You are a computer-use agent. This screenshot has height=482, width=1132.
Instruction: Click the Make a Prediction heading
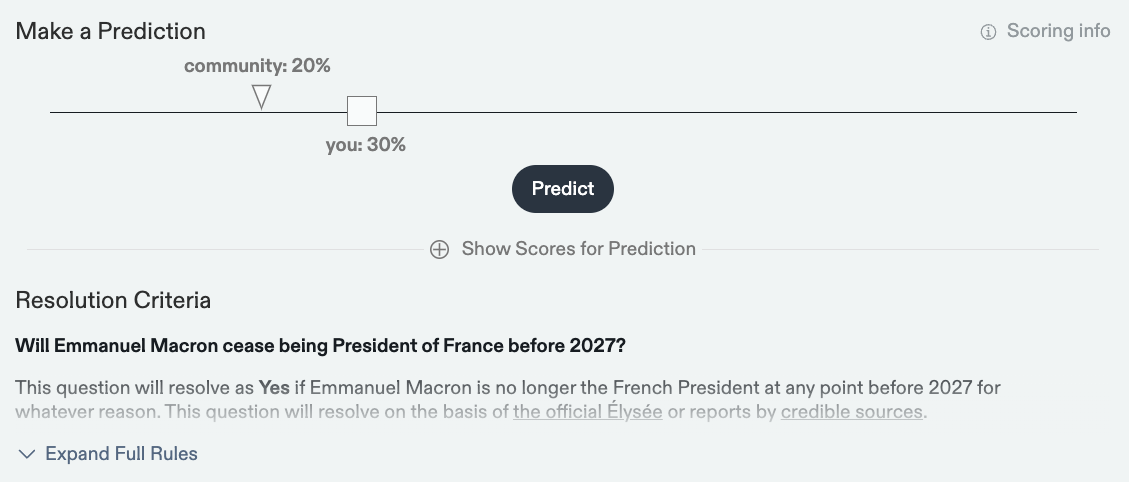pyautogui.click(x=111, y=31)
